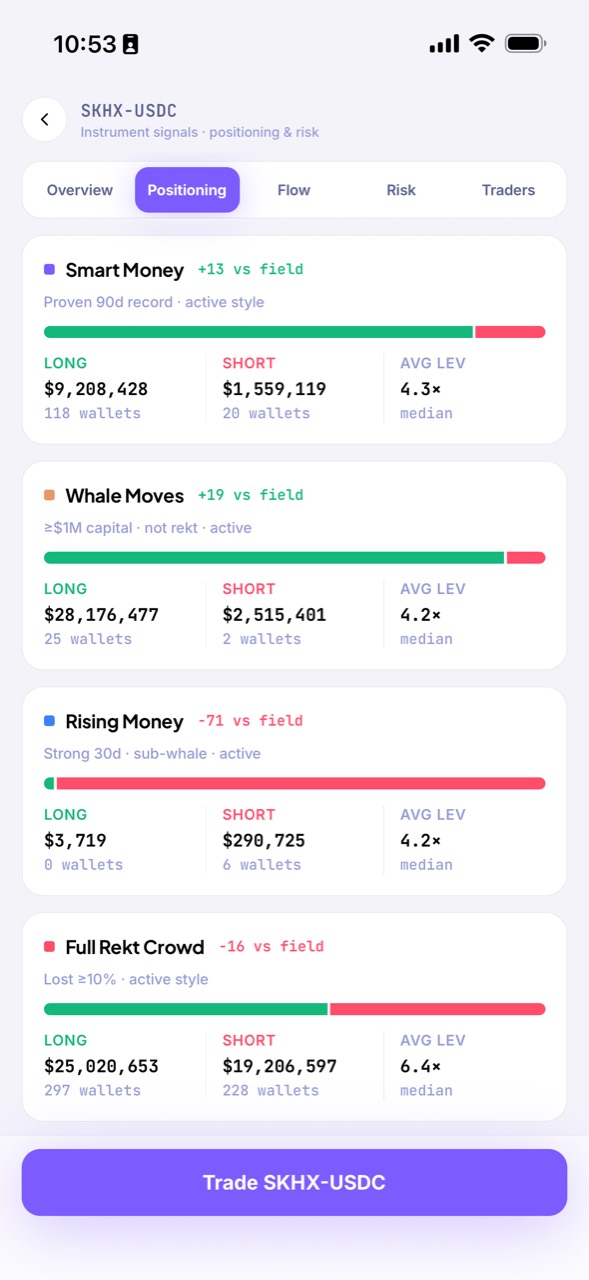Click the orange Whale Moves square icon
This screenshot has height=1280, width=589.
click(50, 495)
